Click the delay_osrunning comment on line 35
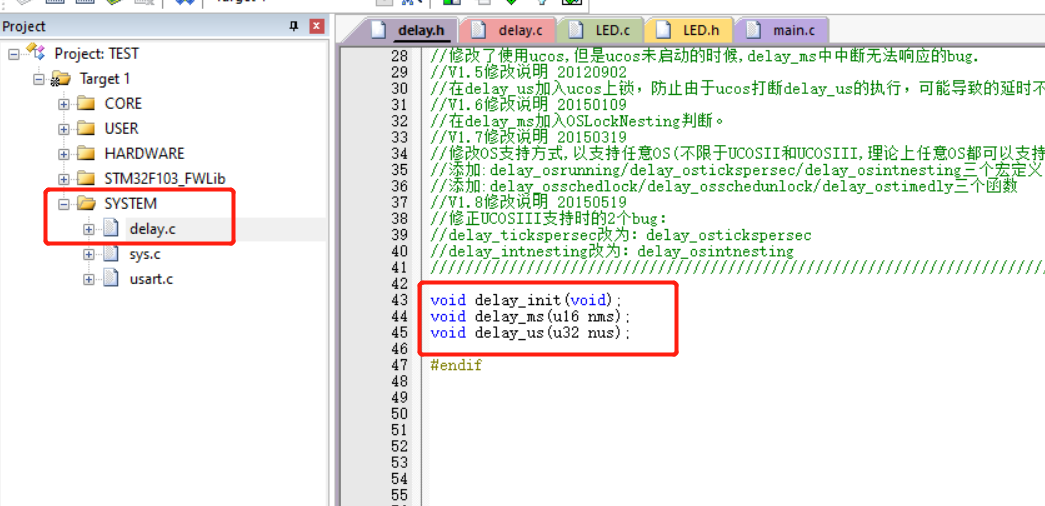The image size is (1045, 506). 736,170
